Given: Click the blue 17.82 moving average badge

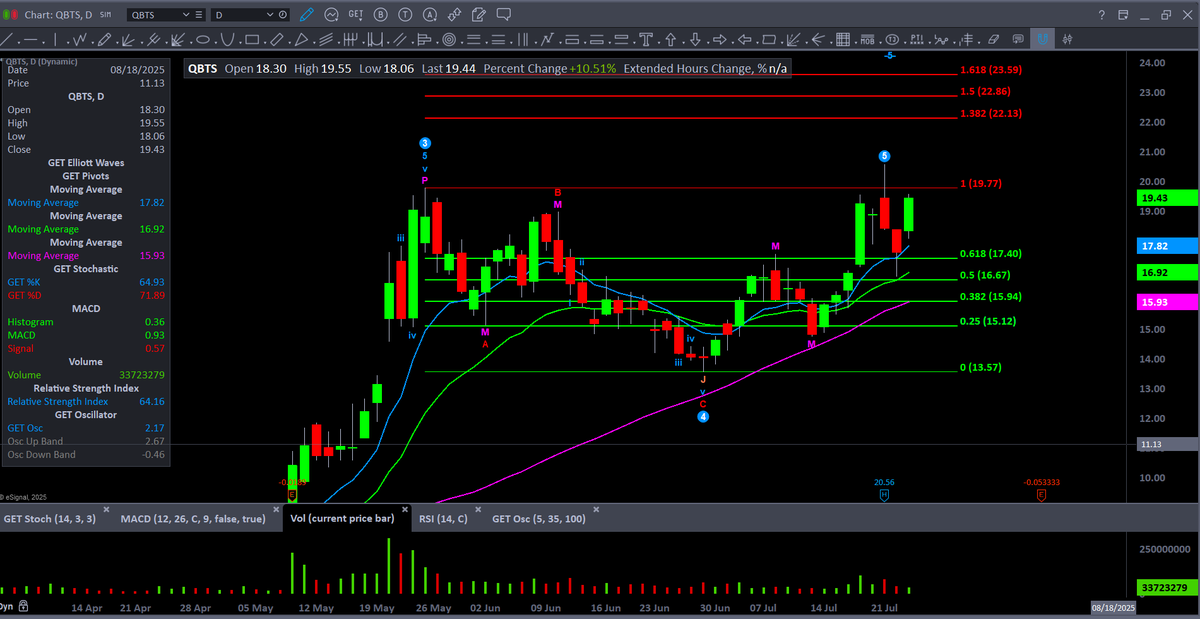Looking at the screenshot, I should (x=1168, y=246).
